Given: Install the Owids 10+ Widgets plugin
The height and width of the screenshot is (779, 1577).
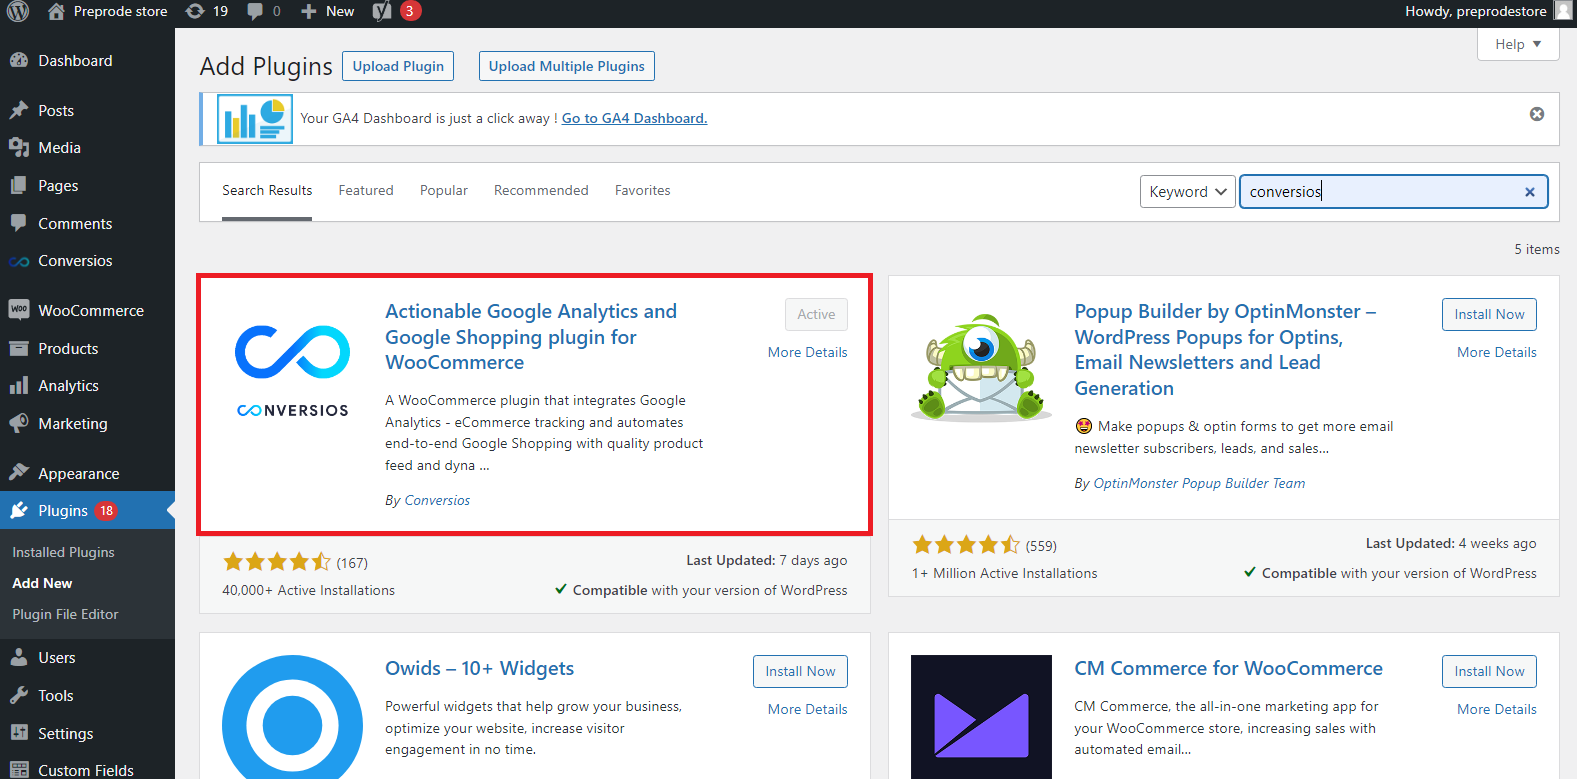Looking at the screenshot, I should (800, 671).
